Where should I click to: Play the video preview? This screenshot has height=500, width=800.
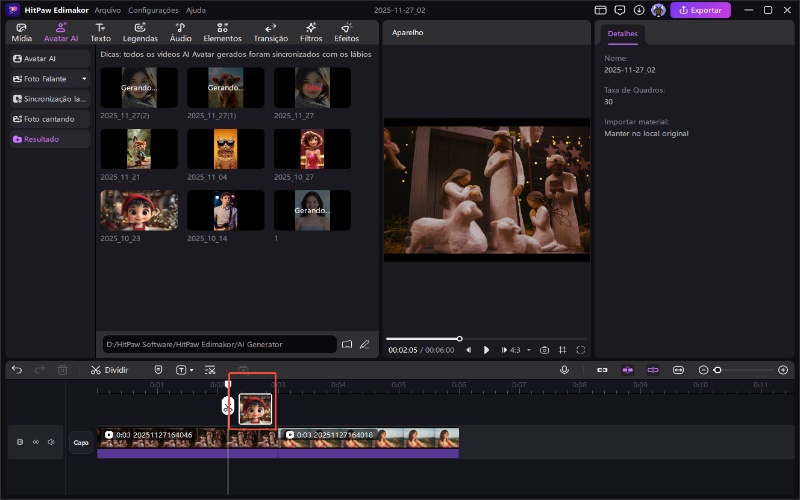487,350
